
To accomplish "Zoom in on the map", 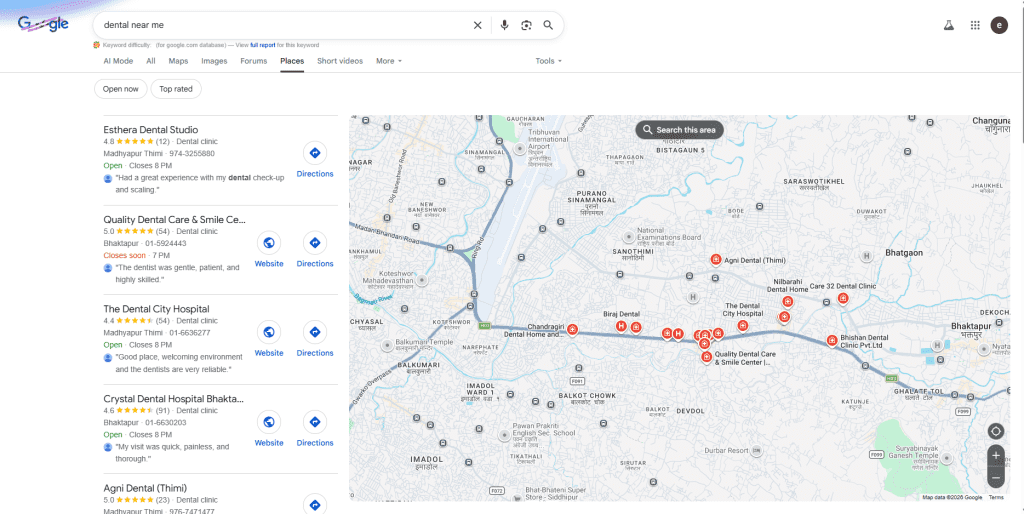I will click(995, 455).
